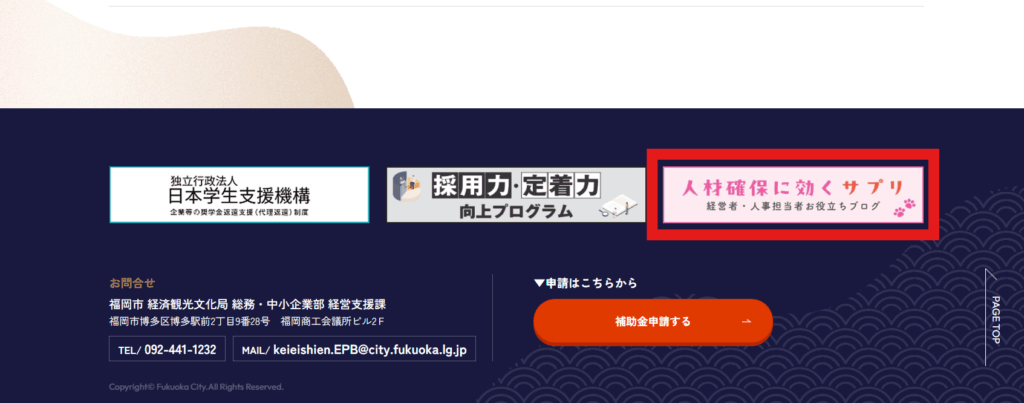Jump up using the PAGE TOP link

click(996, 319)
